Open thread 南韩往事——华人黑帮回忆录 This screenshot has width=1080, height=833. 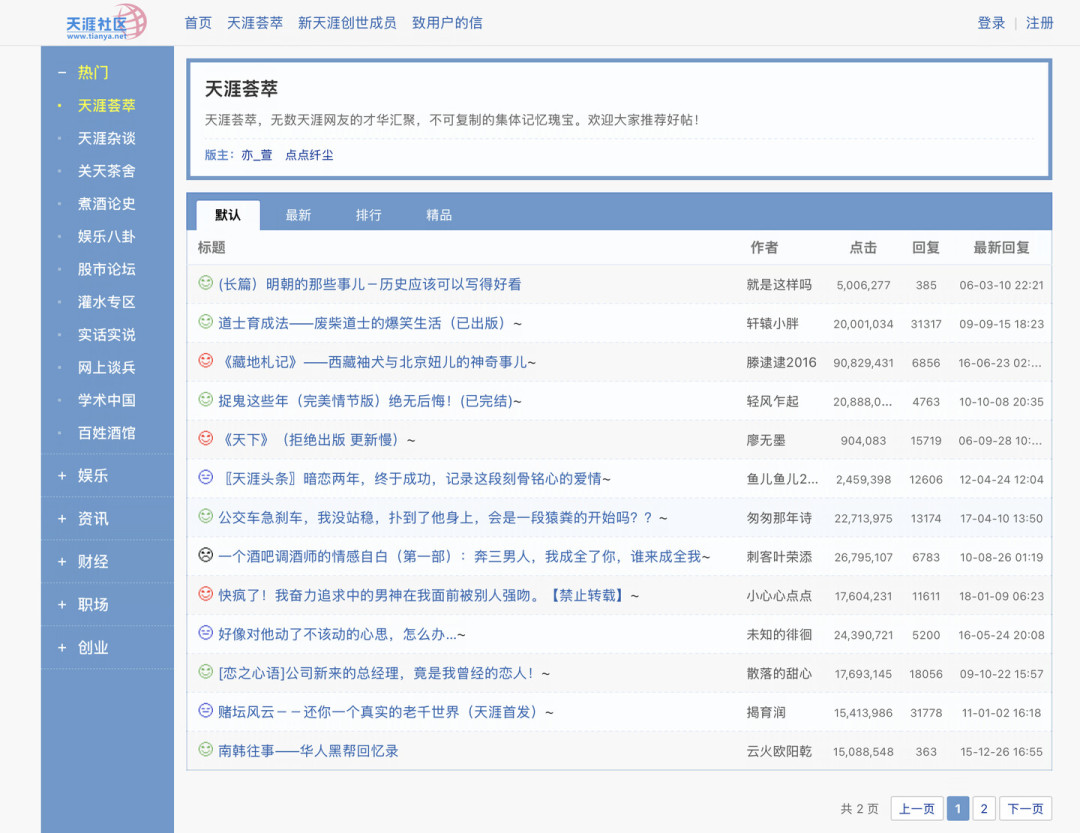click(309, 751)
